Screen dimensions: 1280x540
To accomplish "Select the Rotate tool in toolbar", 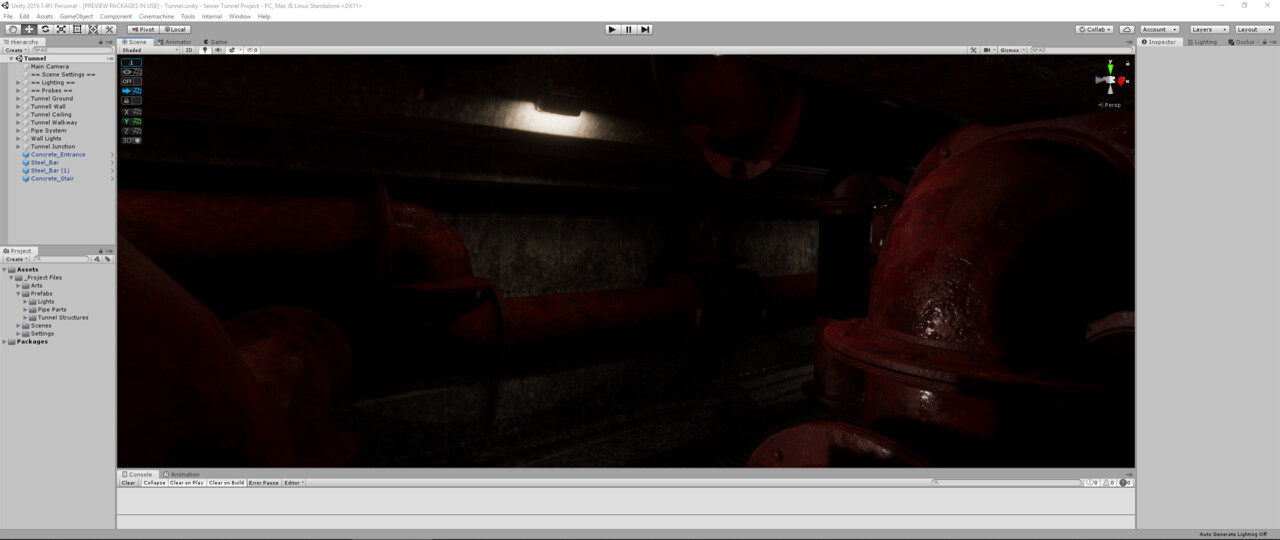I will [x=44, y=29].
